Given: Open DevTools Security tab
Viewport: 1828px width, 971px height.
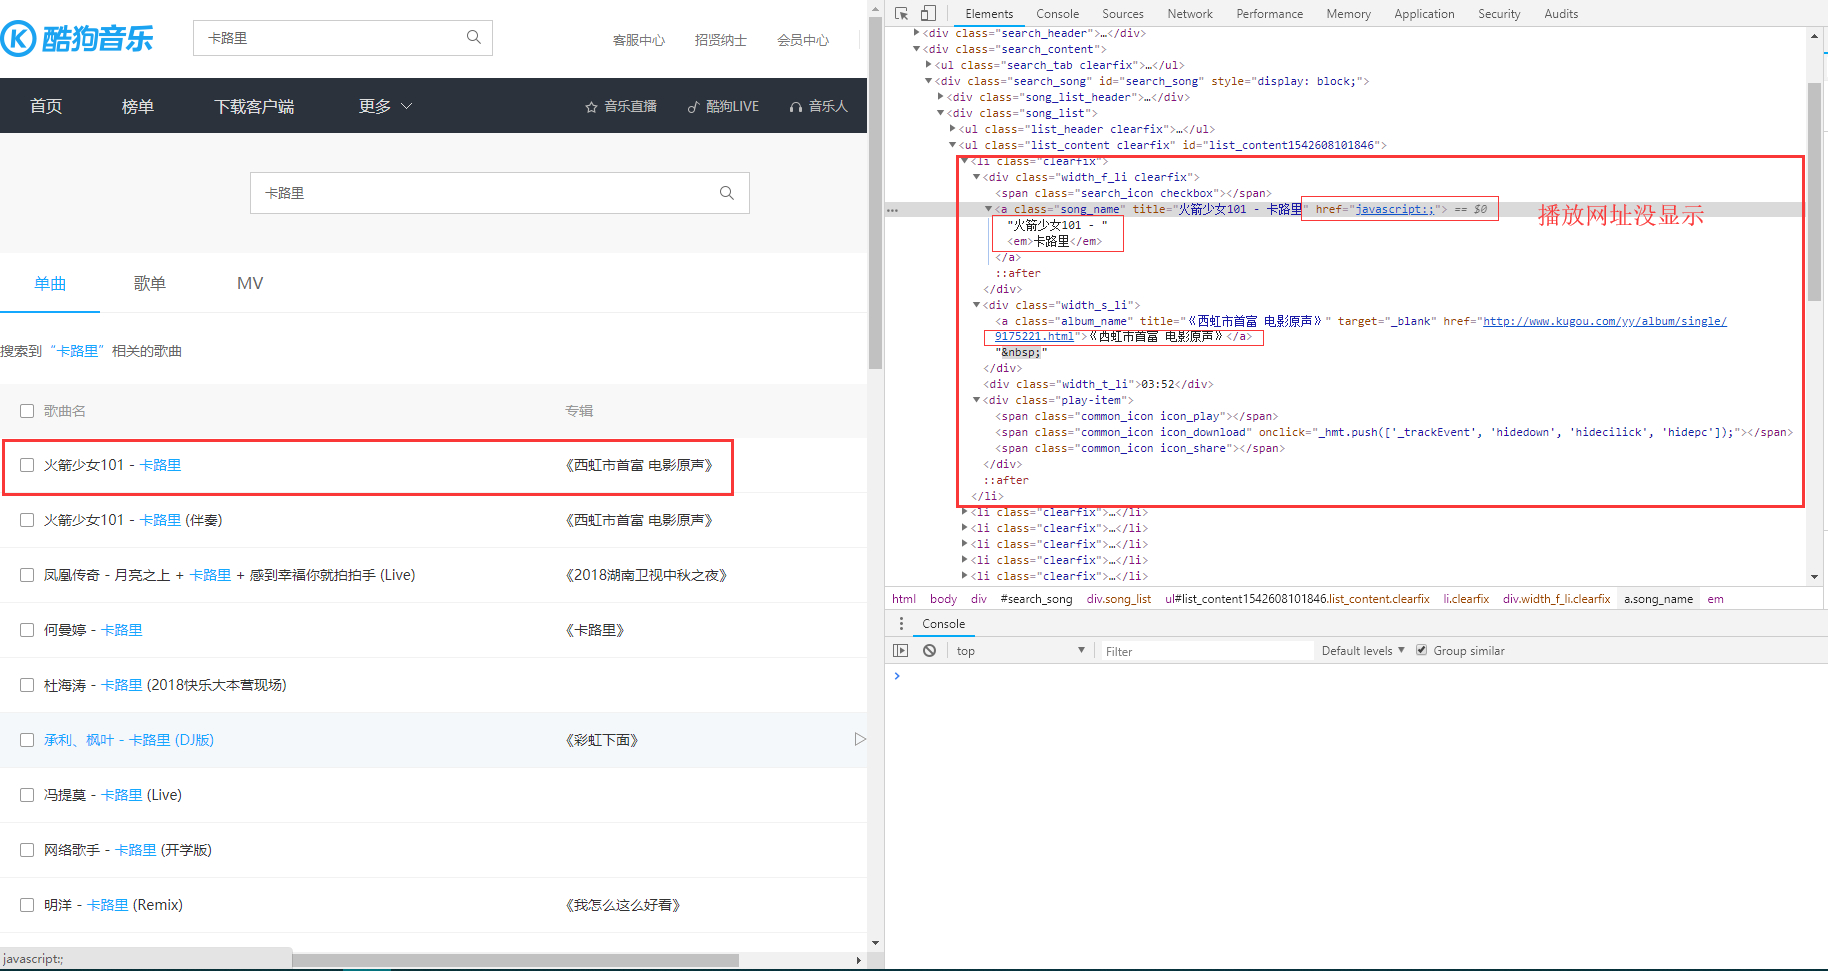Looking at the screenshot, I should [1499, 14].
